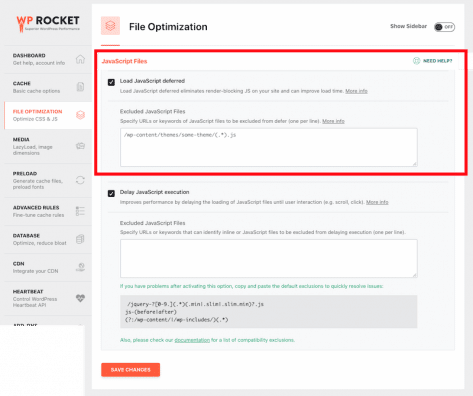
Task: Uncheck Delay JavaScript execution checkbox
Action: (x=111, y=193)
